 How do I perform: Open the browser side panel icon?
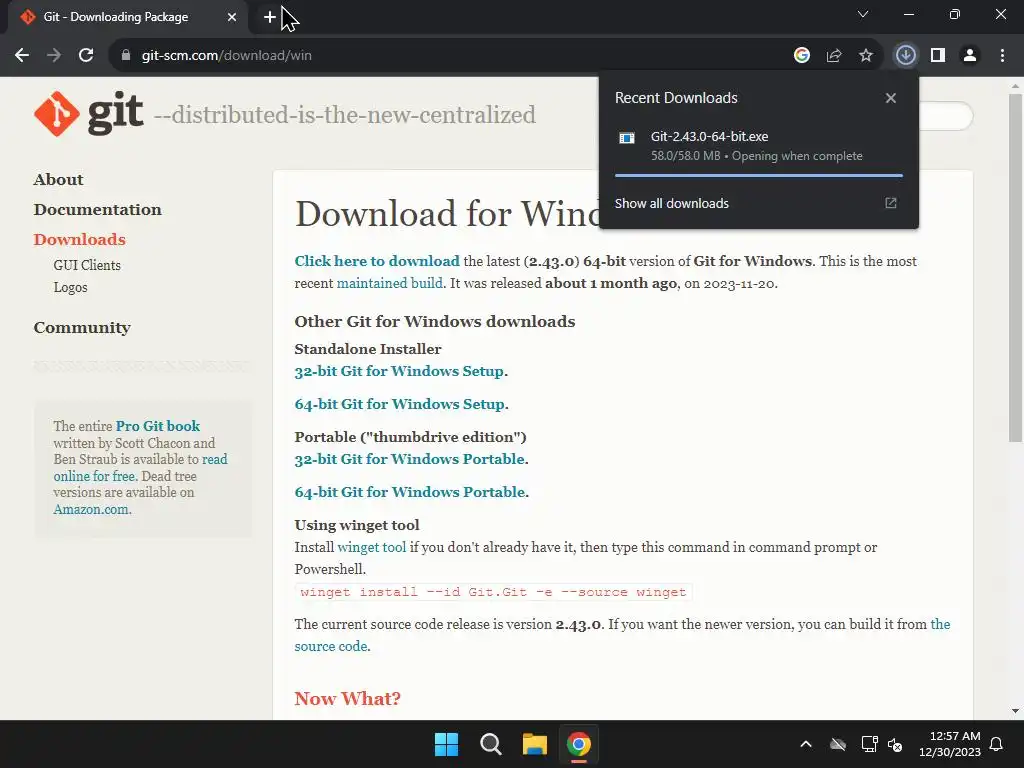click(x=938, y=56)
